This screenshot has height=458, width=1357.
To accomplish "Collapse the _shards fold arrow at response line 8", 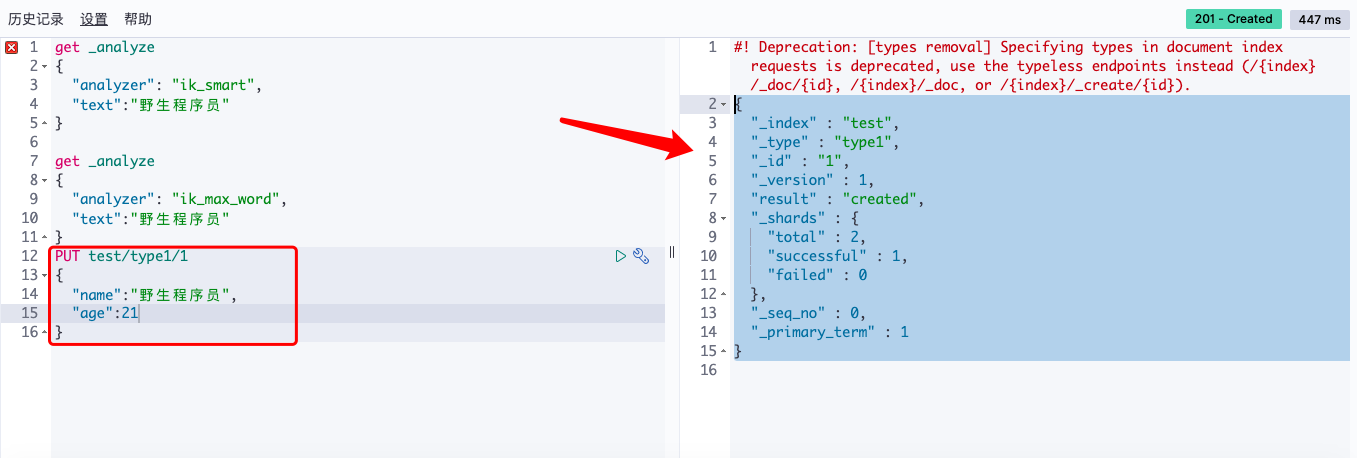I will [x=724, y=218].
